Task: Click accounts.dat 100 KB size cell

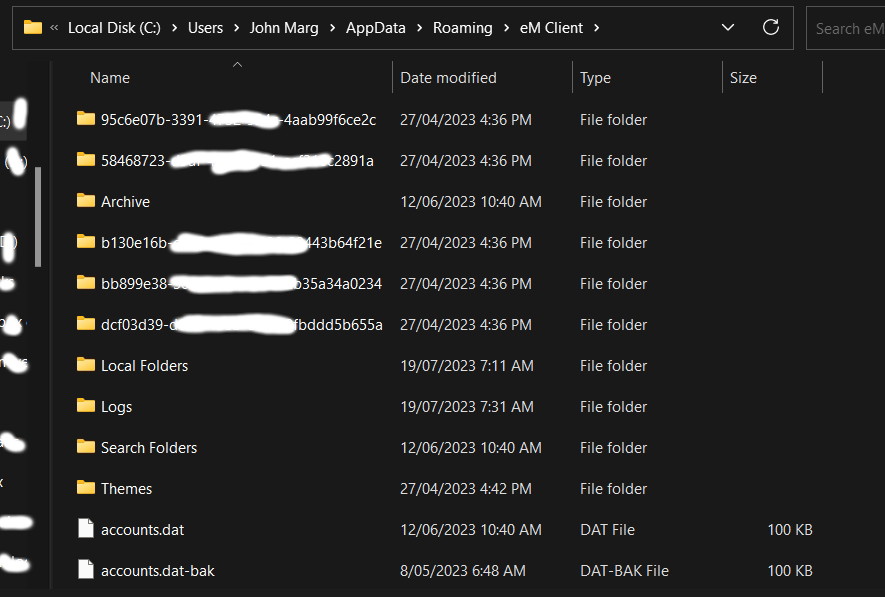Action: 790,530
